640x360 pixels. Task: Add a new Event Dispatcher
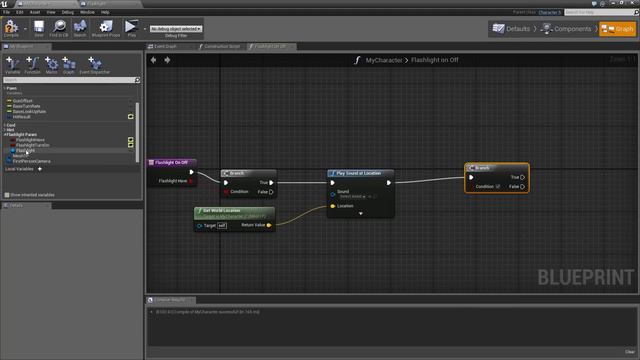point(94,65)
